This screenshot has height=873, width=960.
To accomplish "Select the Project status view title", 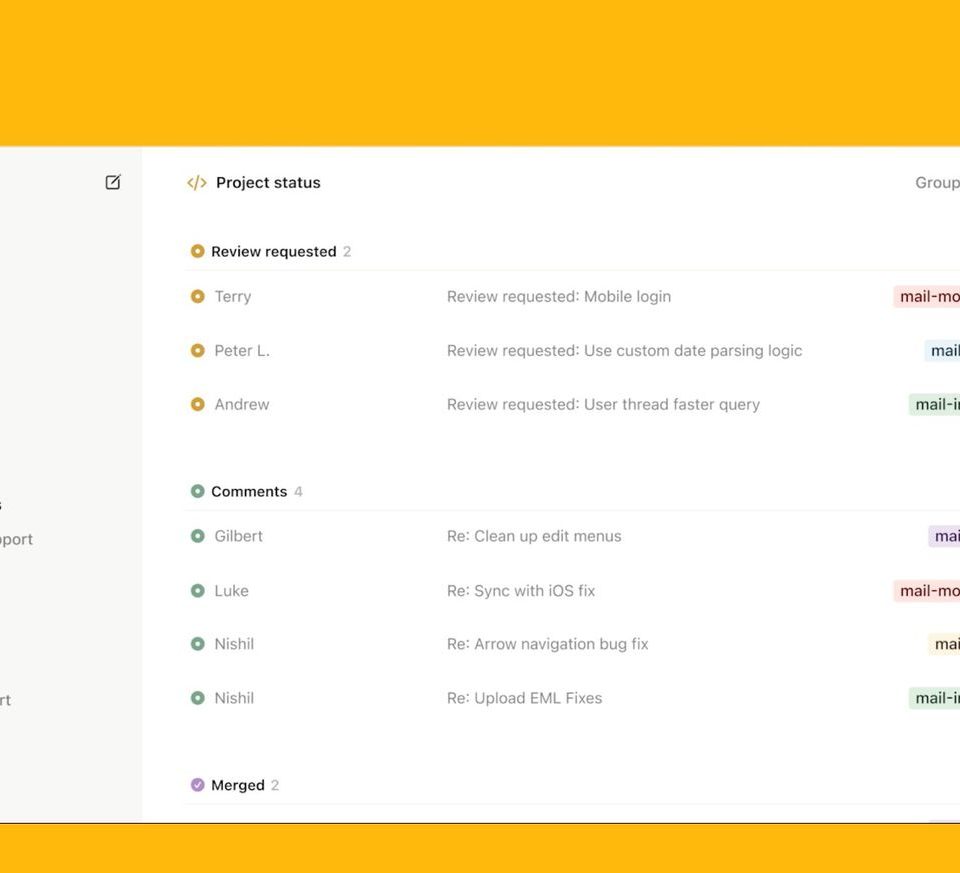I will [268, 183].
